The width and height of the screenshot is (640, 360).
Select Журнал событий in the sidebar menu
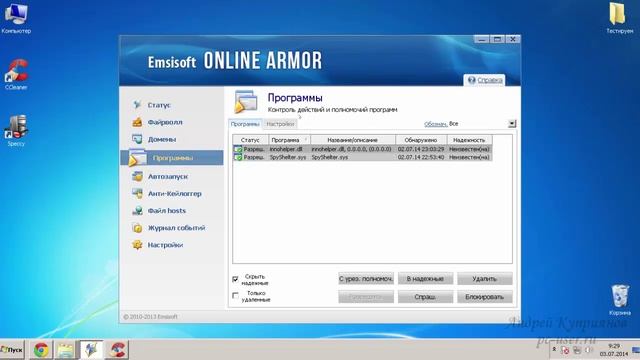[176, 228]
